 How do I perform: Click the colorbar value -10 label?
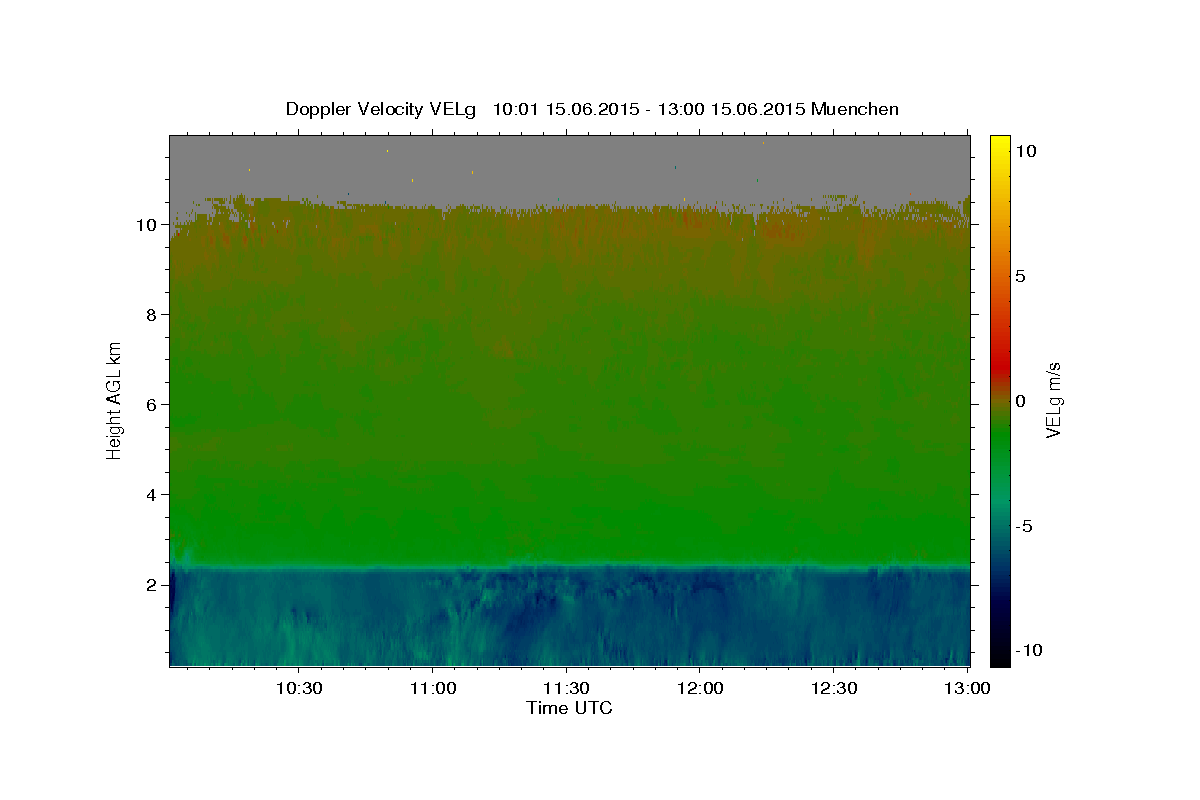tap(1029, 651)
